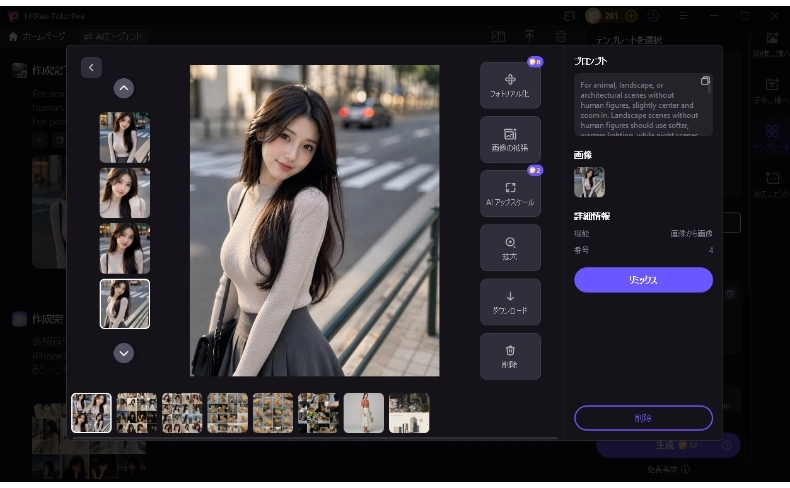Open the last bottom thumbnail with buildings
Screen dimensions: 790x488
click(409, 413)
